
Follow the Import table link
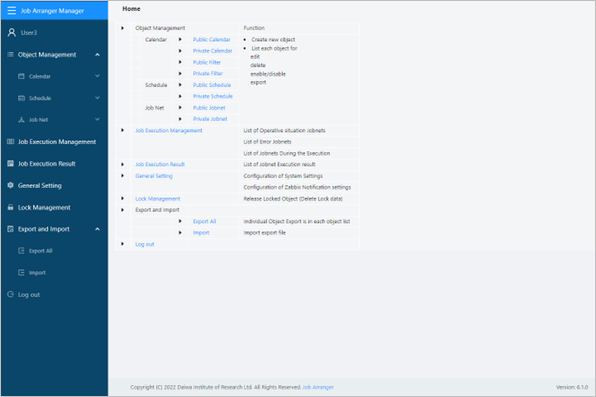click(x=201, y=233)
